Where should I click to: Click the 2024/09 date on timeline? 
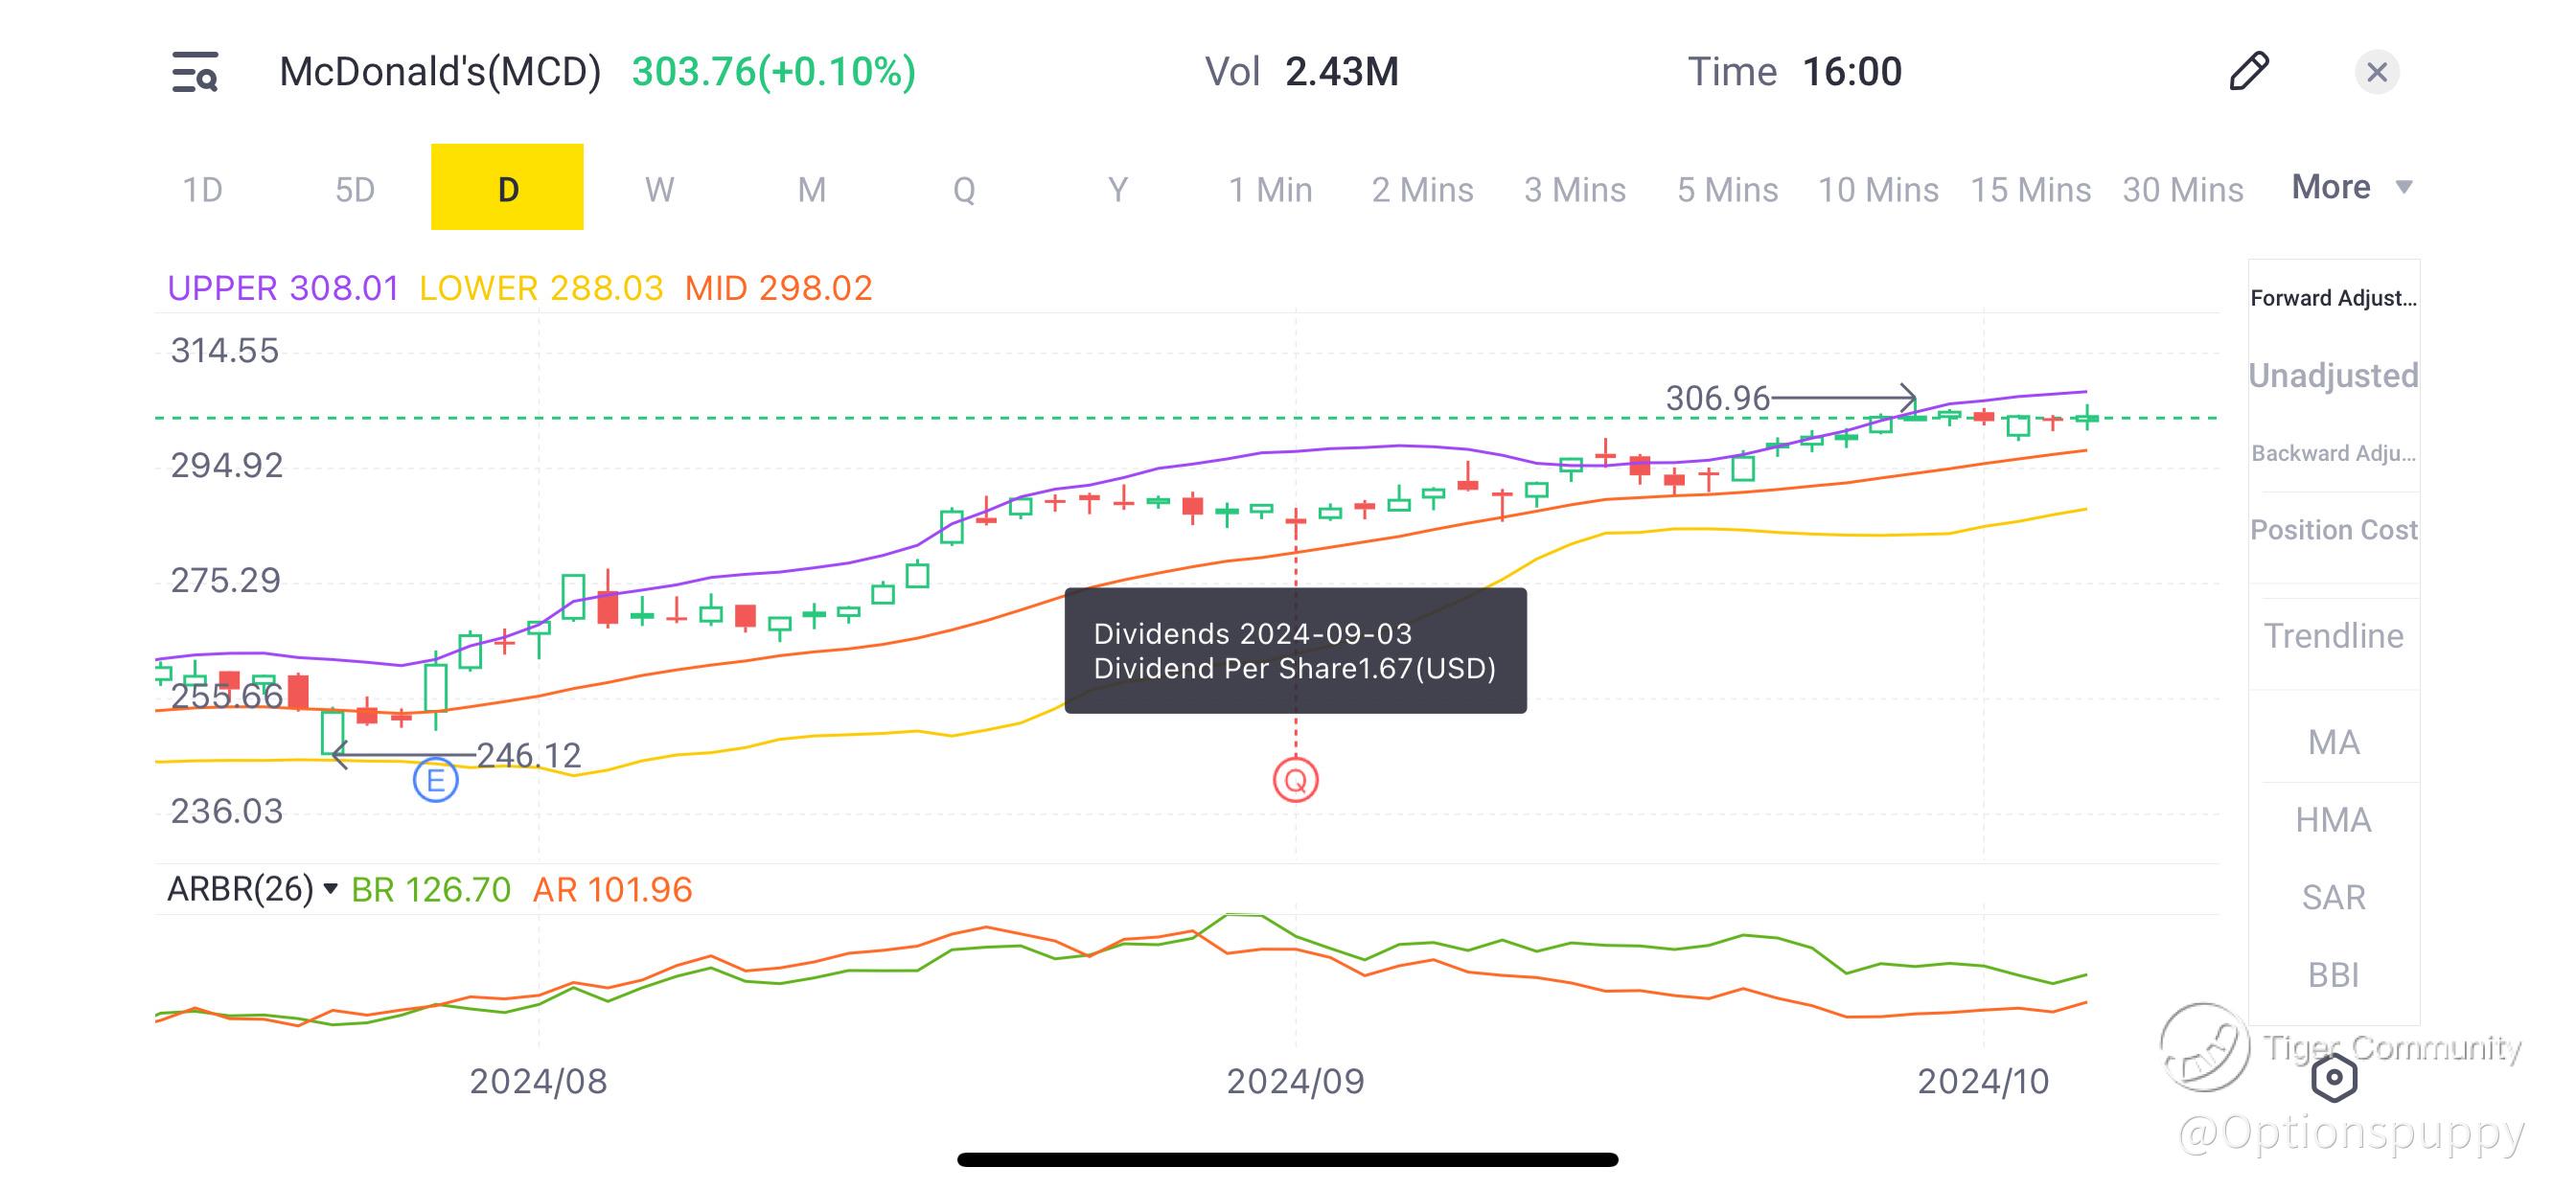(1295, 1081)
